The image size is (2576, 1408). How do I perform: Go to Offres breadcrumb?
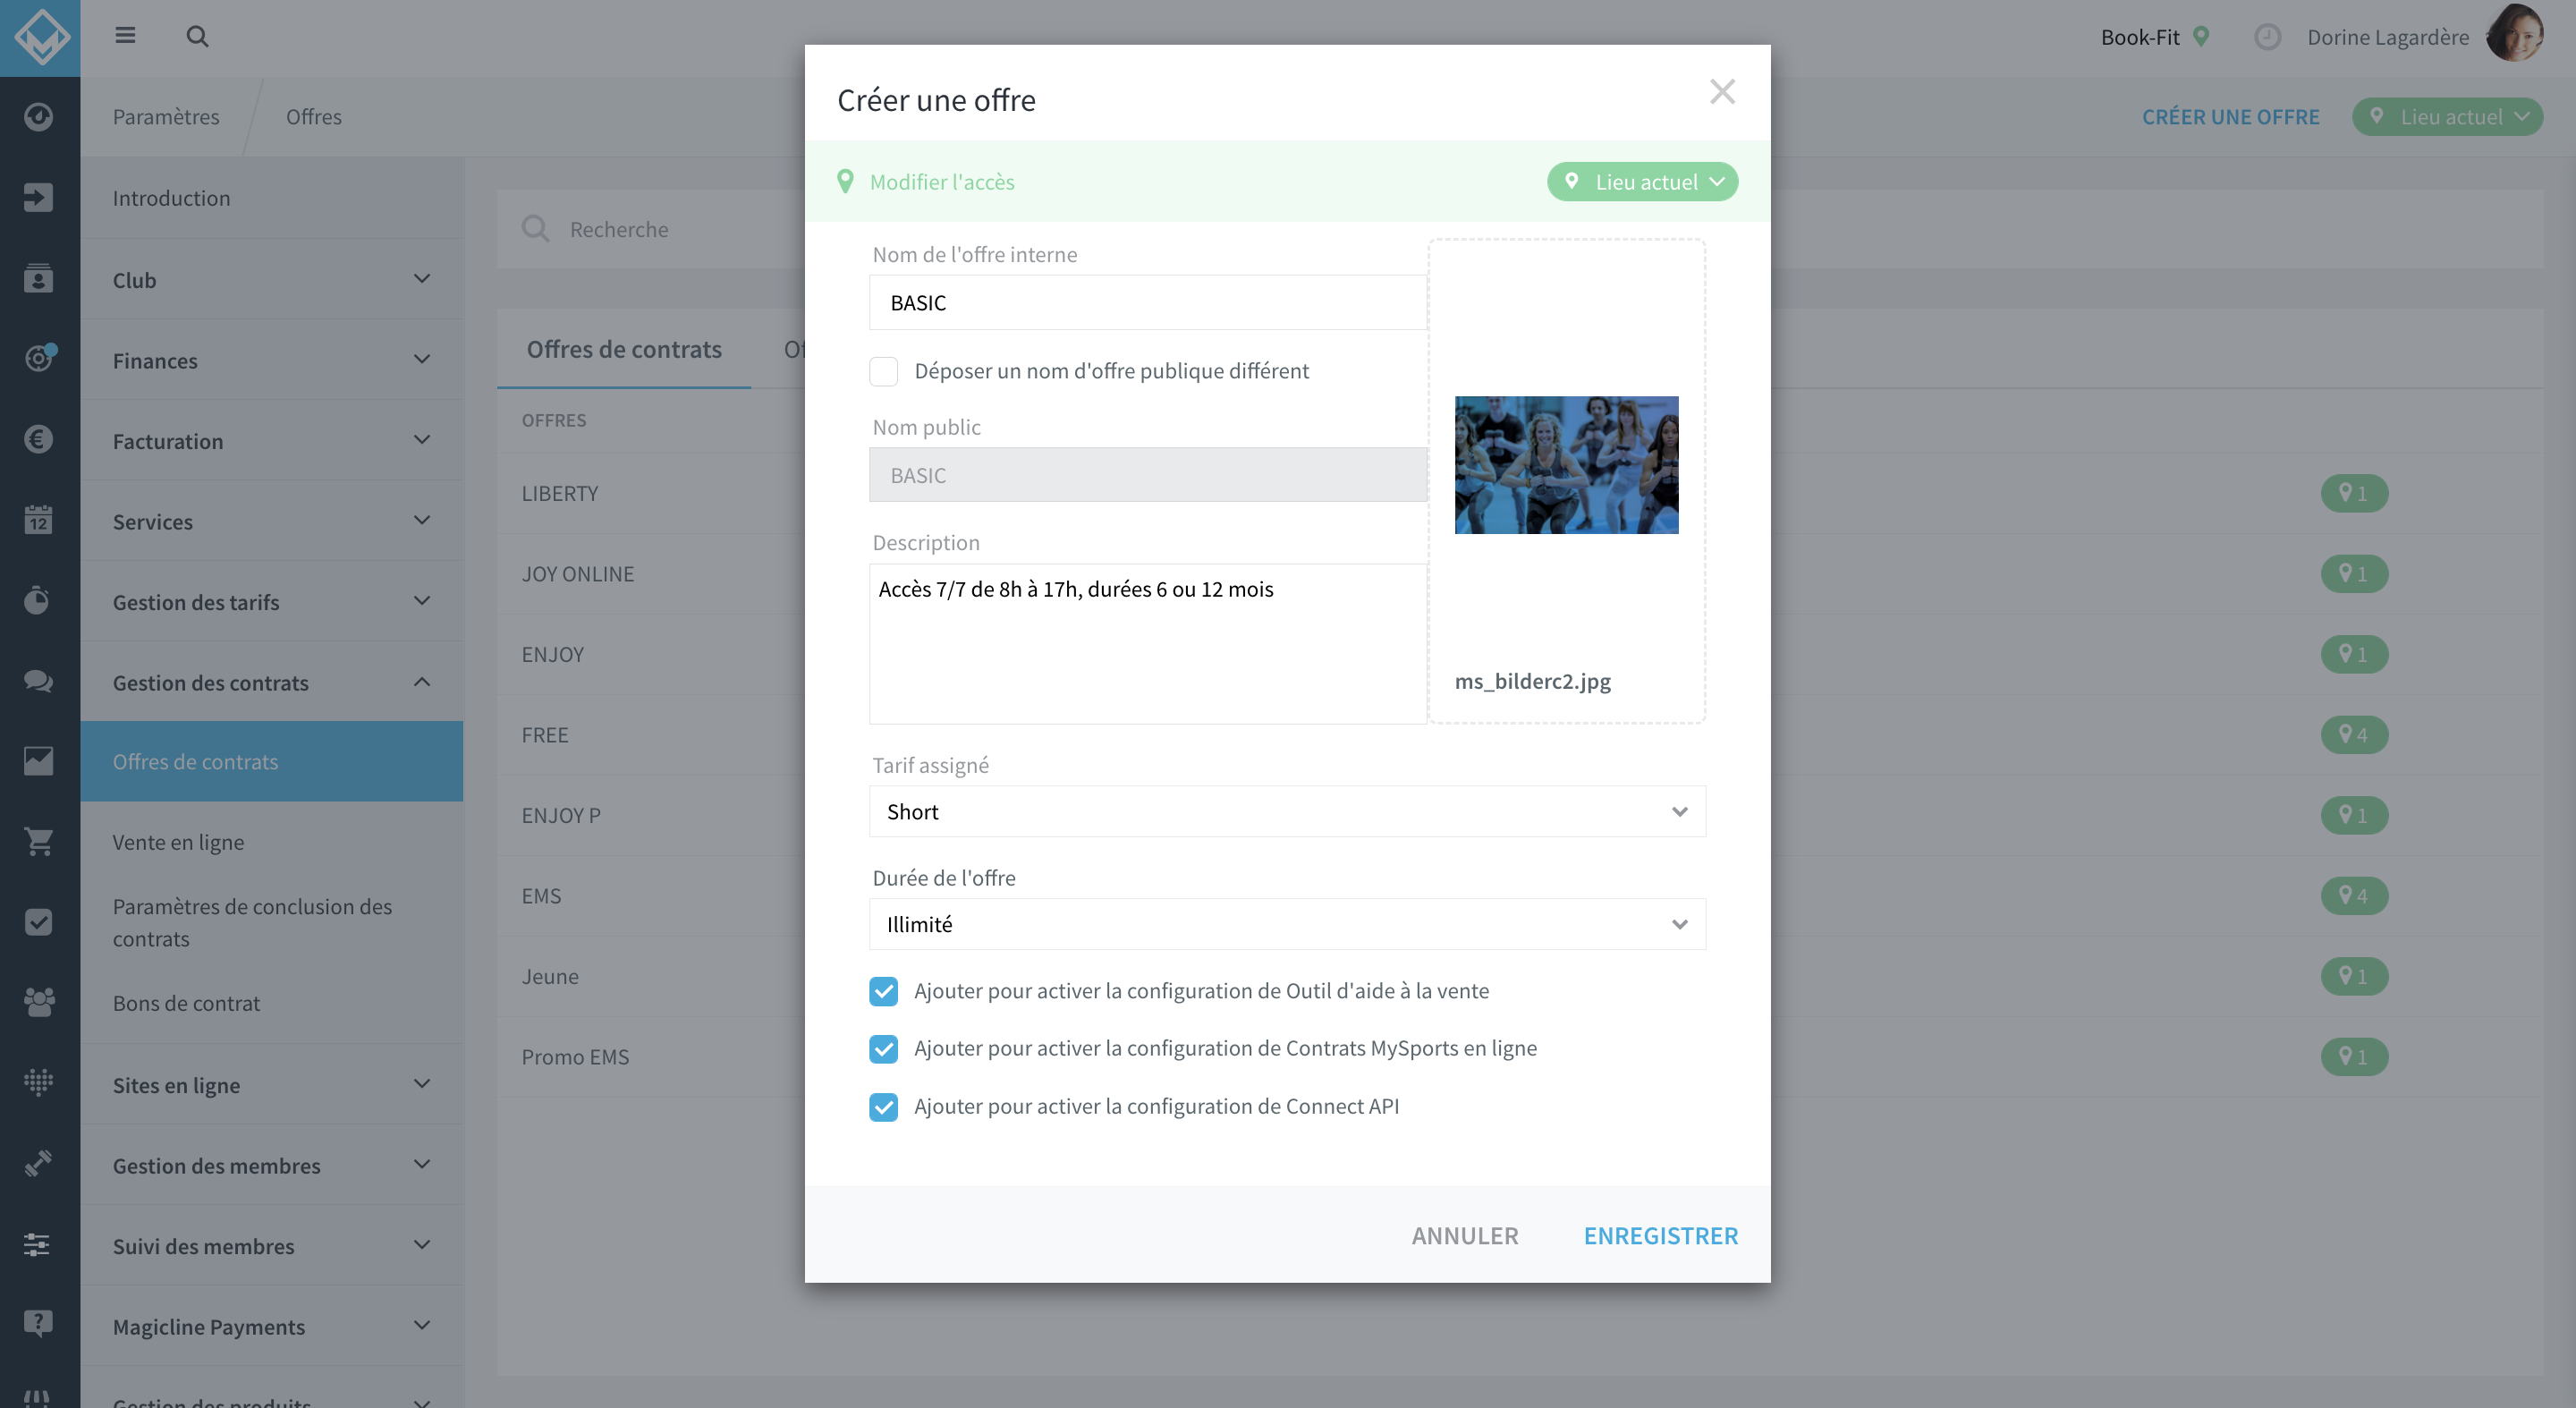(x=314, y=117)
